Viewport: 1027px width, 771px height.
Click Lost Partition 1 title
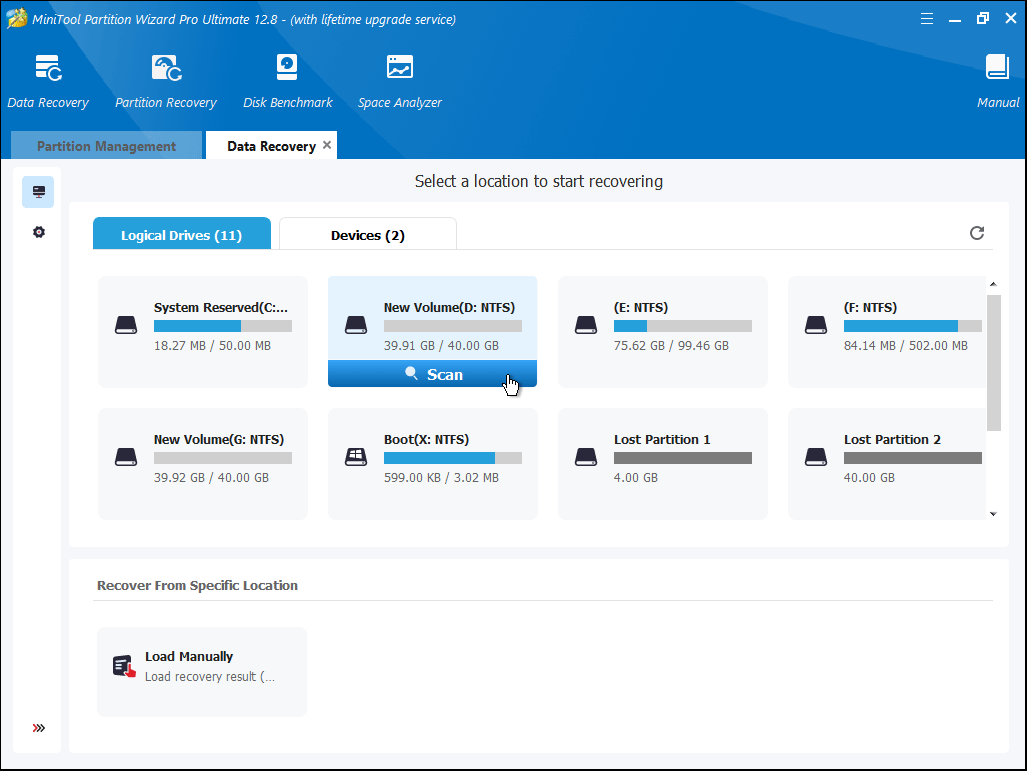[x=662, y=440]
